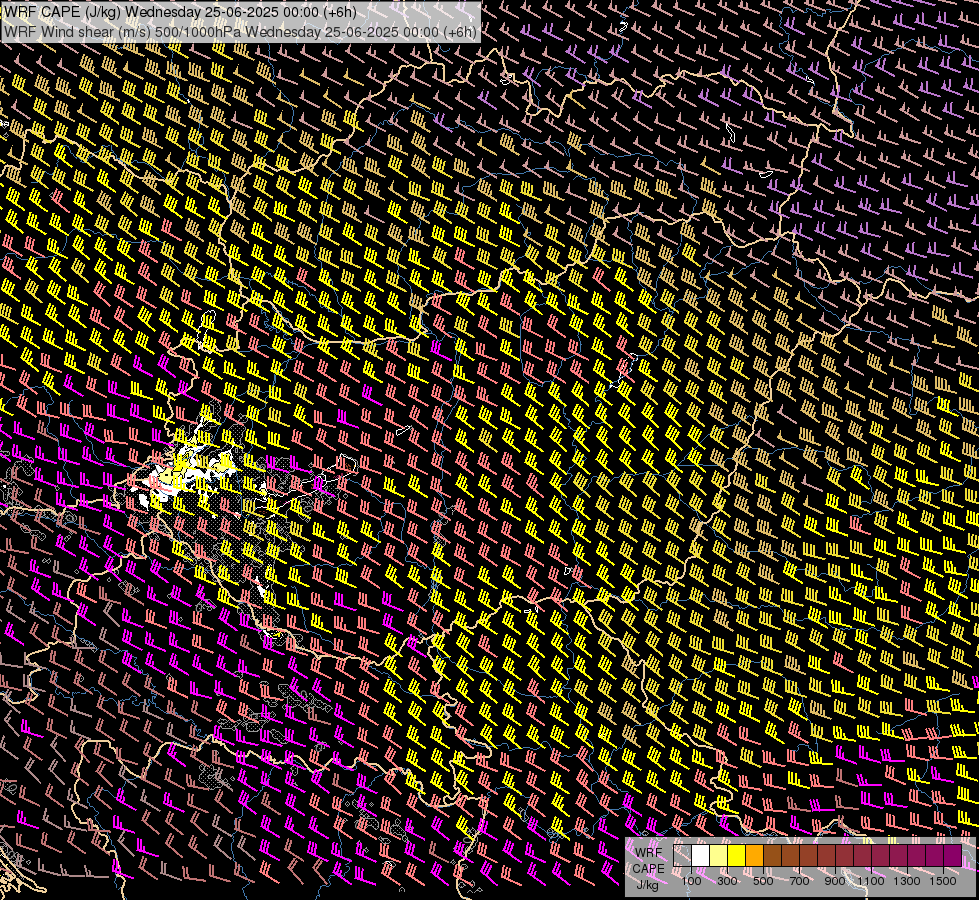The height and width of the screenshot is (900, 979).
Task: Click the 1100 label on legend
Action: coord(870,881)
